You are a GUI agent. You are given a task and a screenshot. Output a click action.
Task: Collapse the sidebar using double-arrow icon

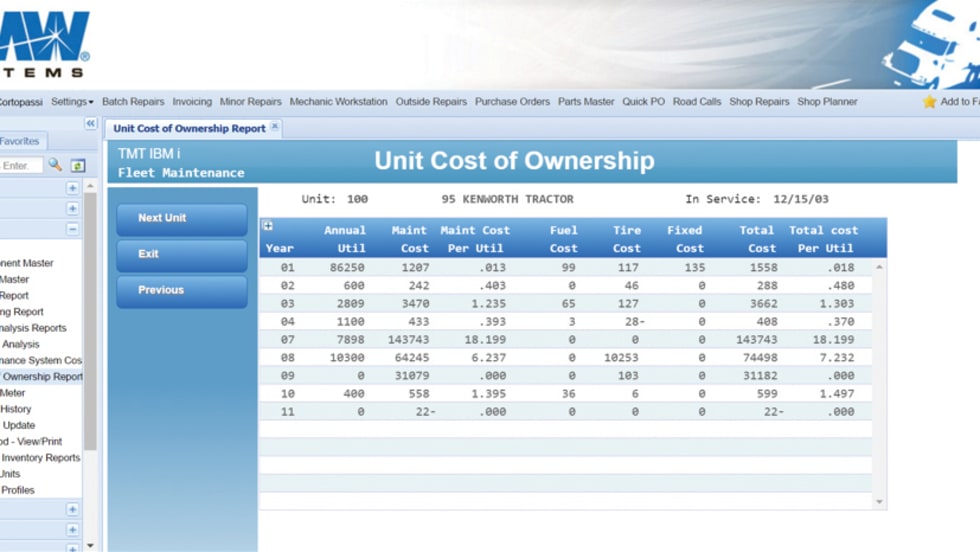point(90,123)
